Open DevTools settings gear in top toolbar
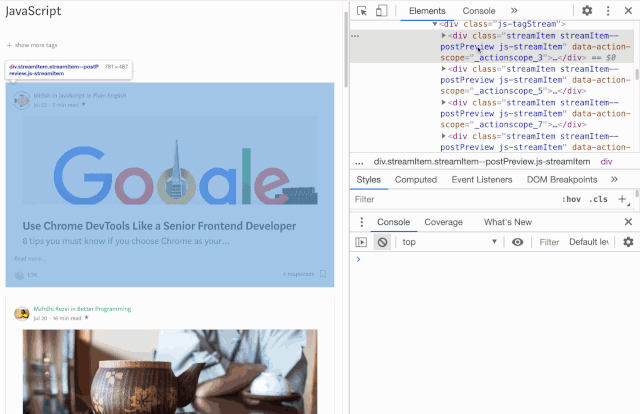Screen dimensions: 640x414 point(587,11)
